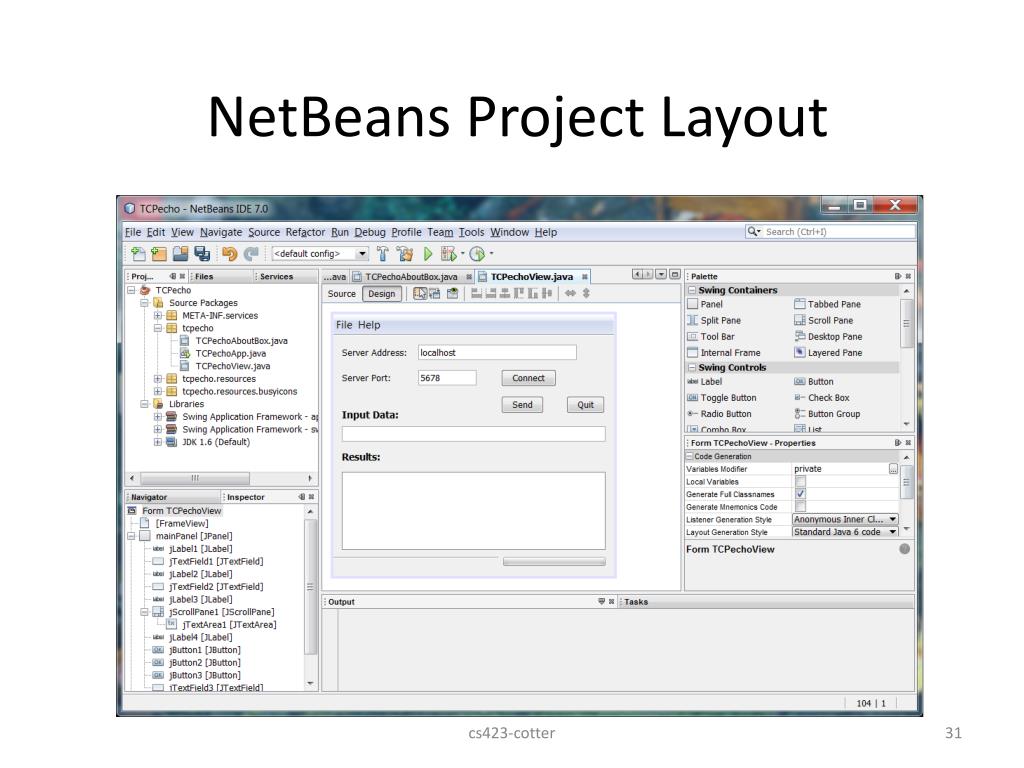Collapse Swing Containers palette section
This screenshot has height=768, width=1024.
(x=692, y=291)
